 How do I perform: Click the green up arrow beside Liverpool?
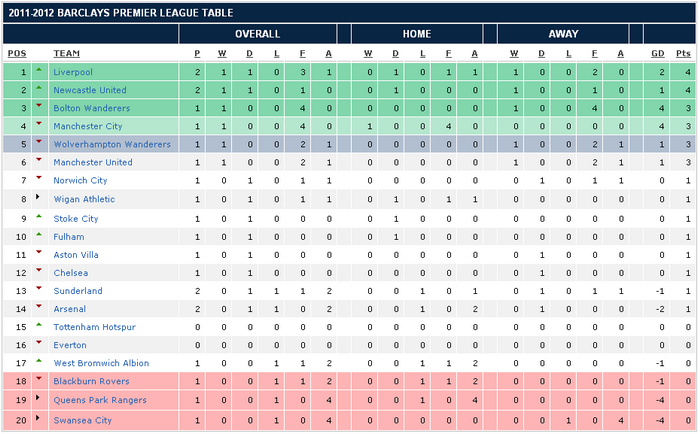pyautogui.click(x=39, y=71)
